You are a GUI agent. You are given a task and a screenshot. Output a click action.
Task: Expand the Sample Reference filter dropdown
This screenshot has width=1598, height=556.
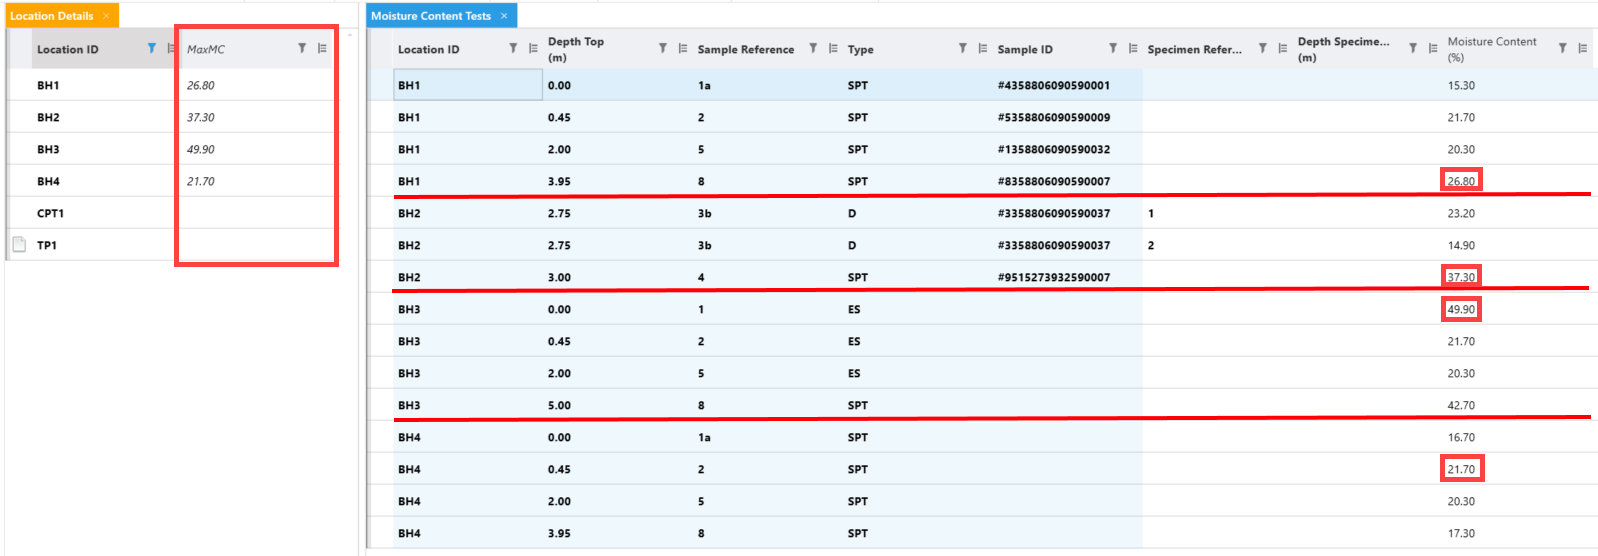point(813,48)
